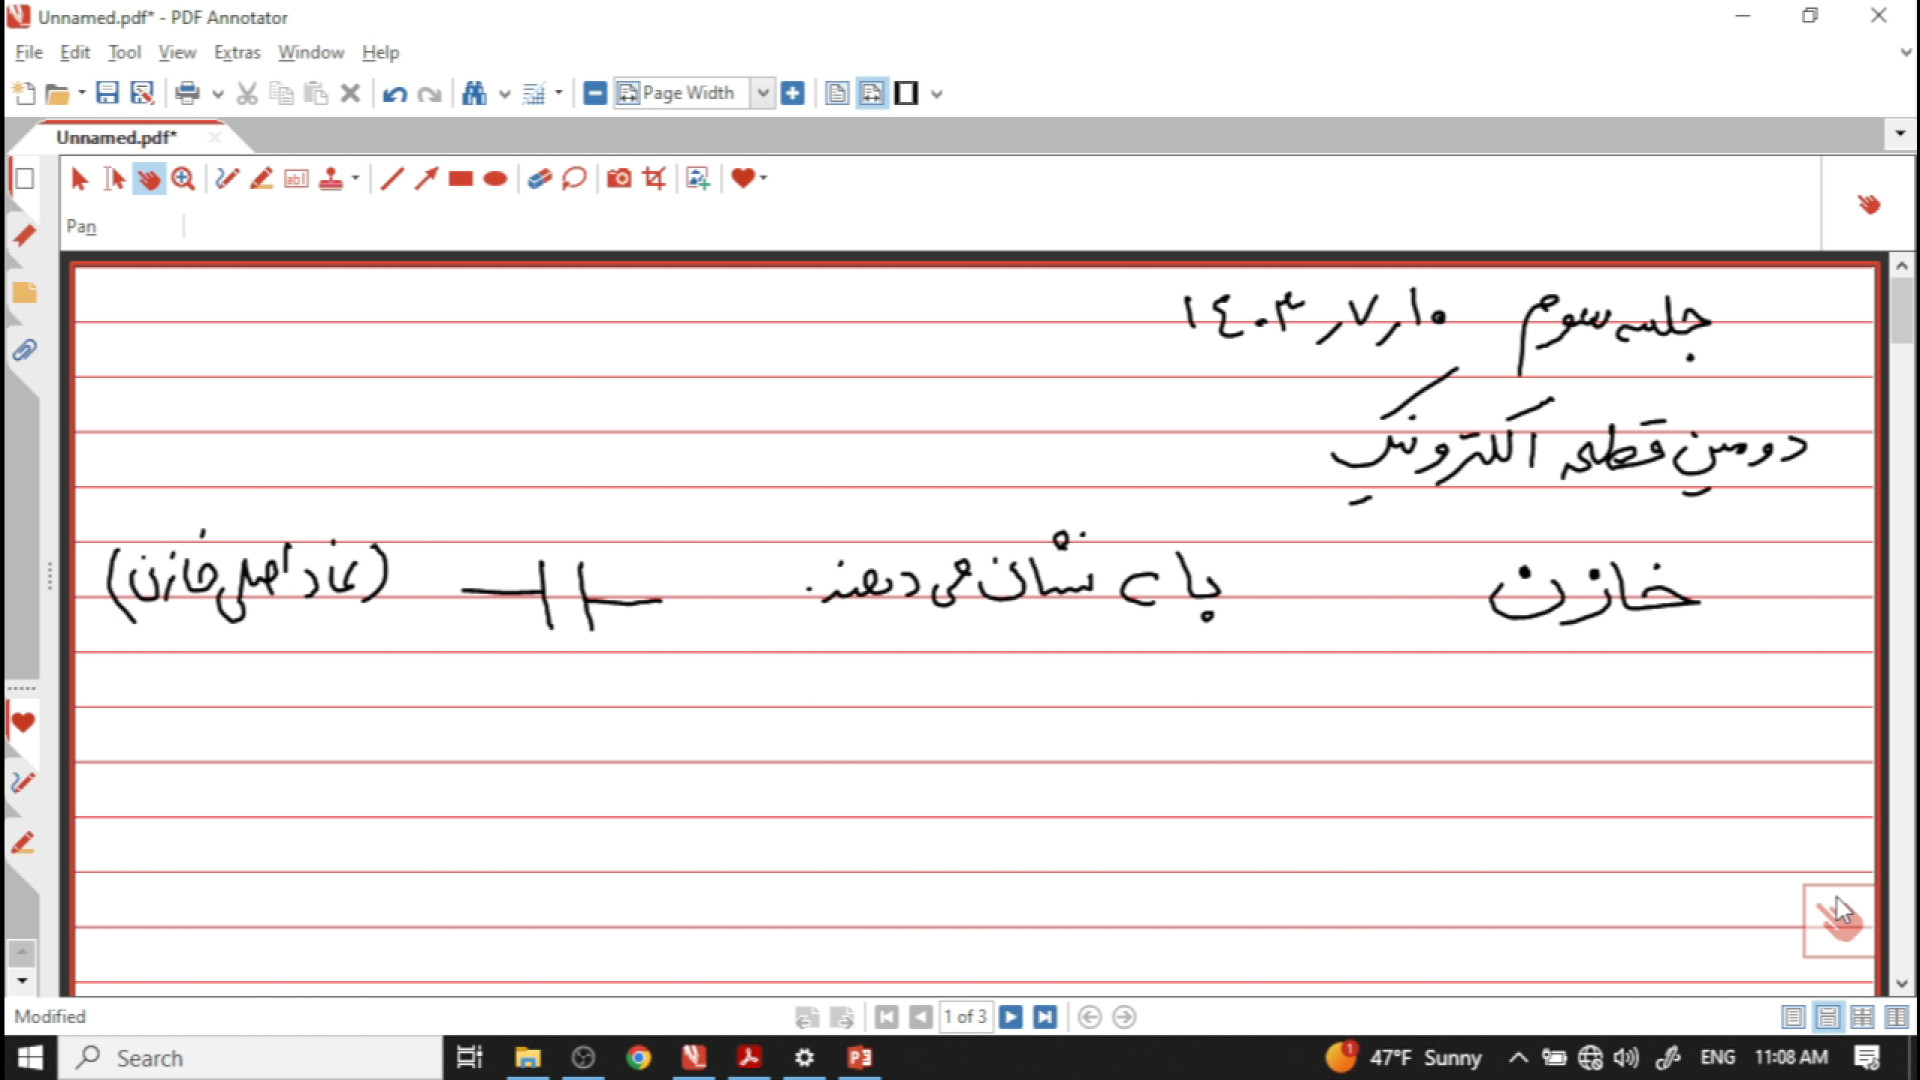Image resolution: width=1920 pixels, height=1080 pixels.
Task: Expand the document tab list dropdown
Action: 1899,134
